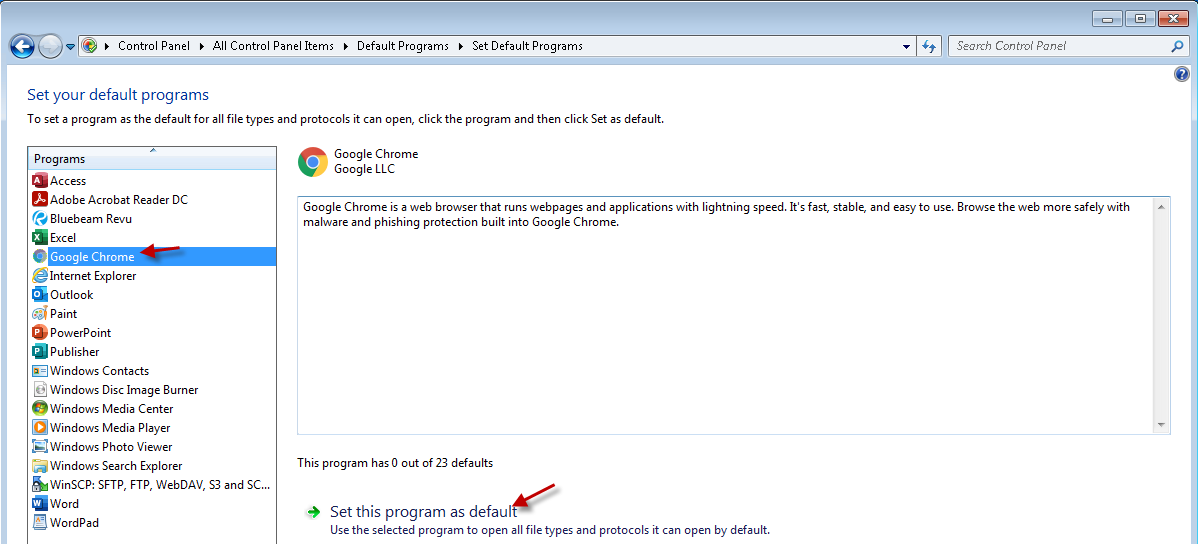
Task: Expand the arrow before Control Panel breadcrumb
Action: click(107, 46)
